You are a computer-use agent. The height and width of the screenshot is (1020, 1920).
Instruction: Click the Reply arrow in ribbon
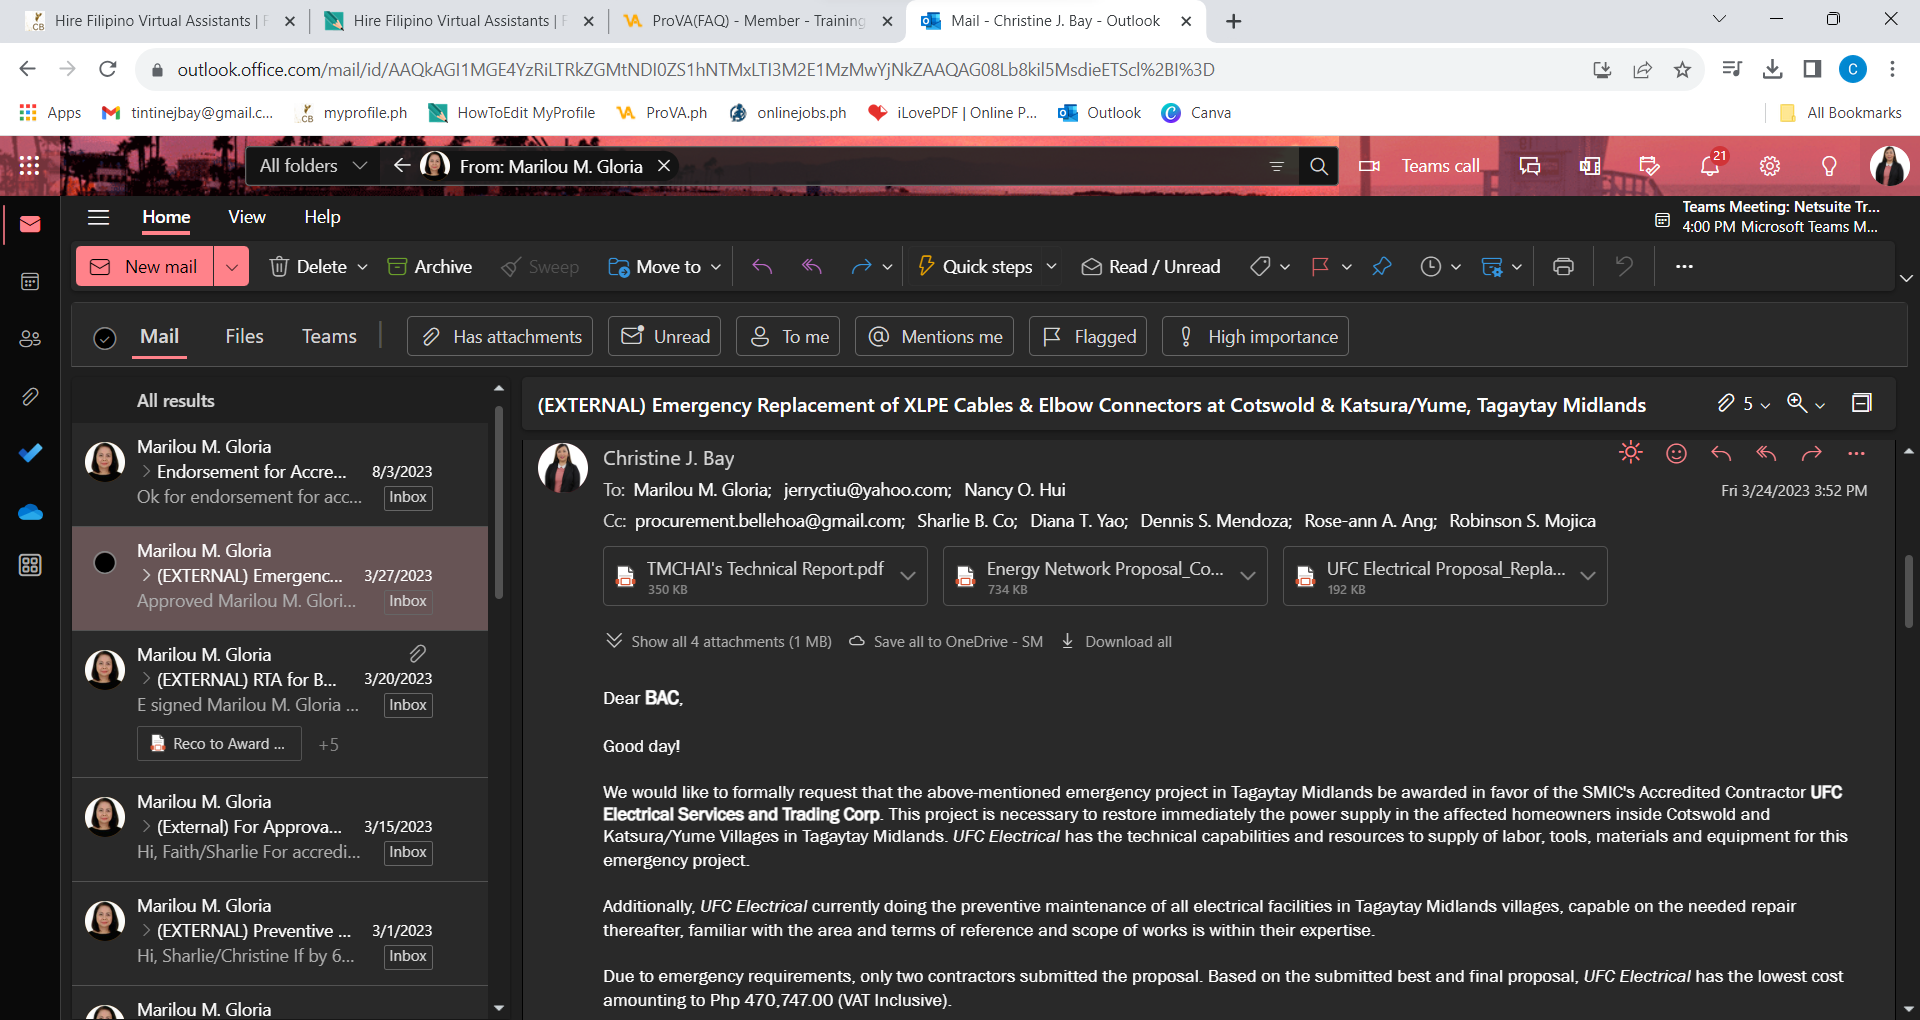pos(762,267)
